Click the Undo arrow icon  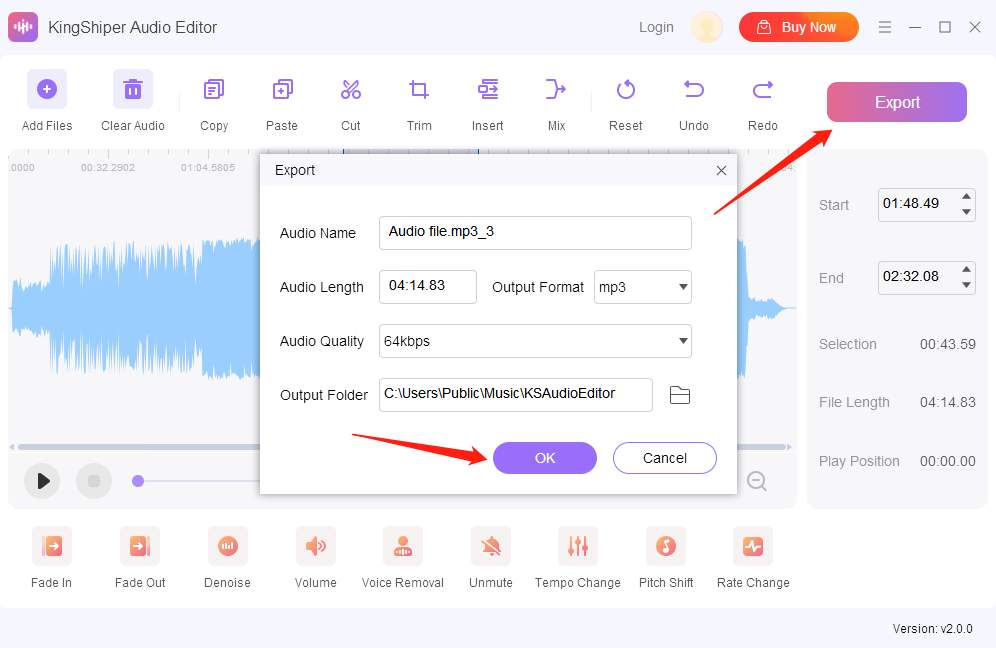(694, 90)
